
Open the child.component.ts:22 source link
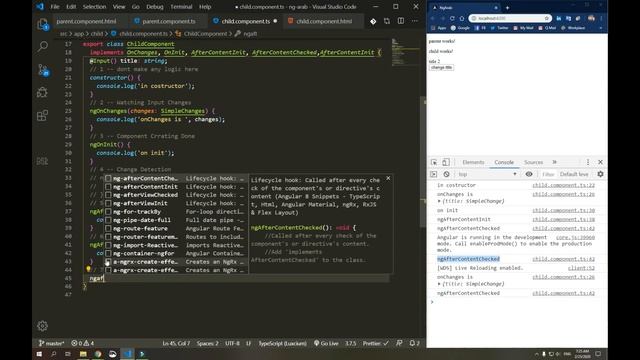(563, 185)
